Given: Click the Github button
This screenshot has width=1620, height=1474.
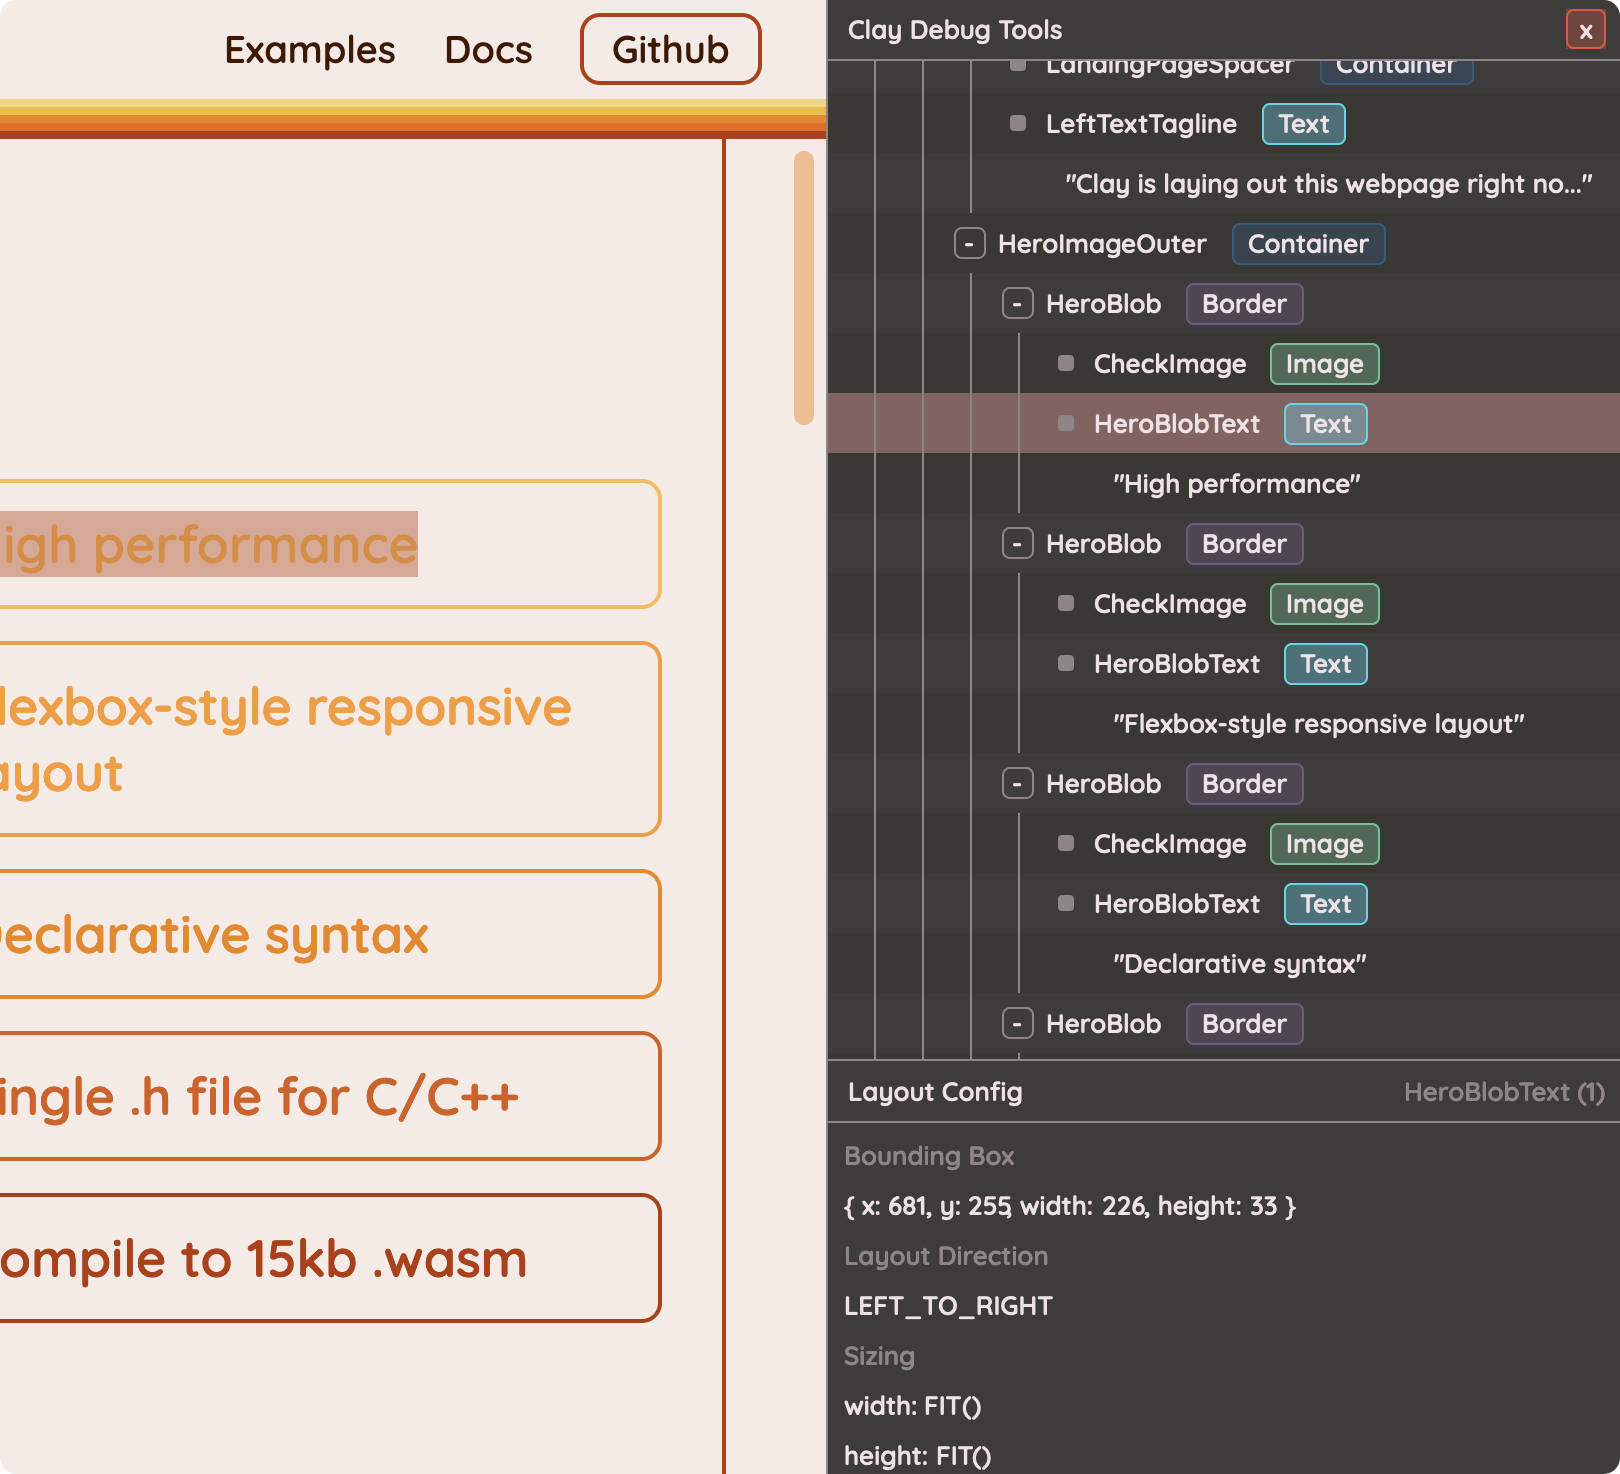Looking at the screenshot, I should coord(670,50).
